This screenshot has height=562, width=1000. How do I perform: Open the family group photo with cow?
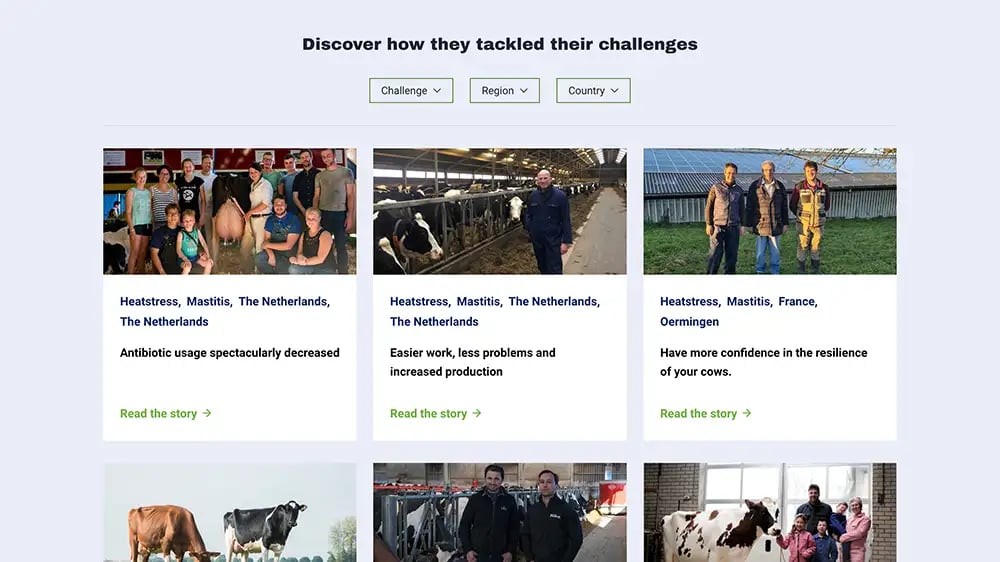click(229, 211)
